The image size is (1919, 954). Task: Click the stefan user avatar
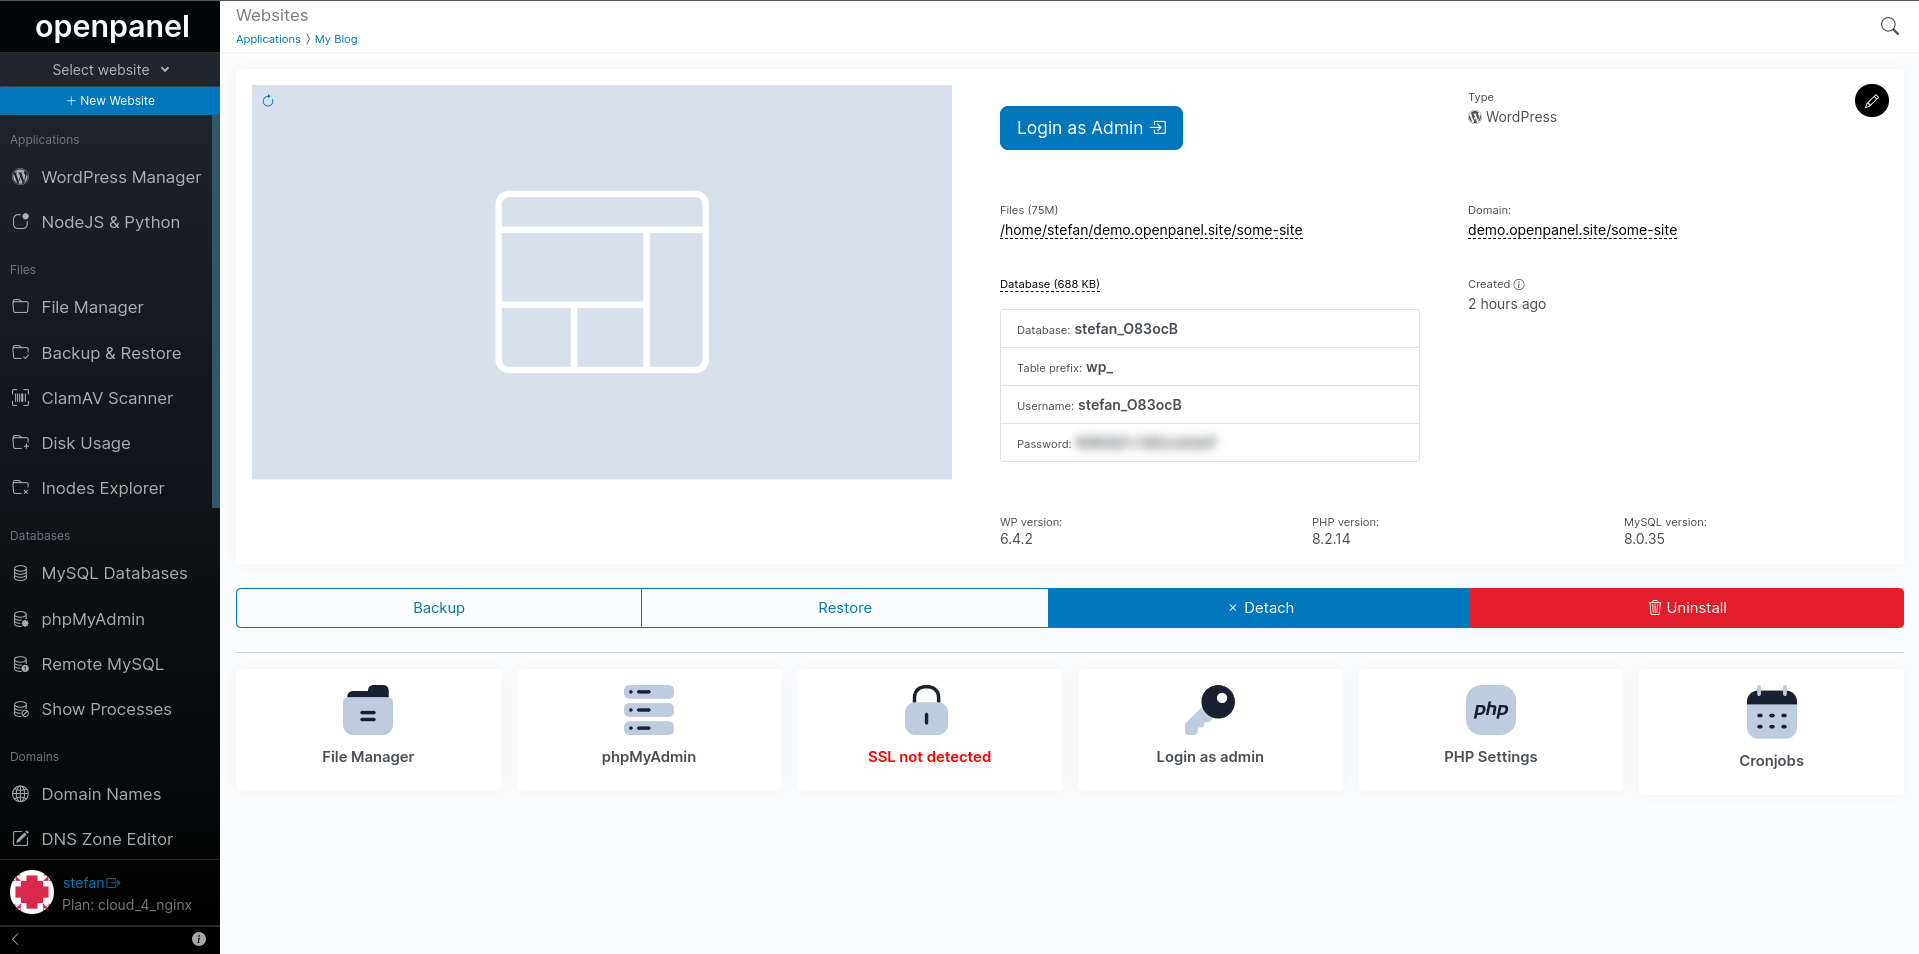[32, 892]
